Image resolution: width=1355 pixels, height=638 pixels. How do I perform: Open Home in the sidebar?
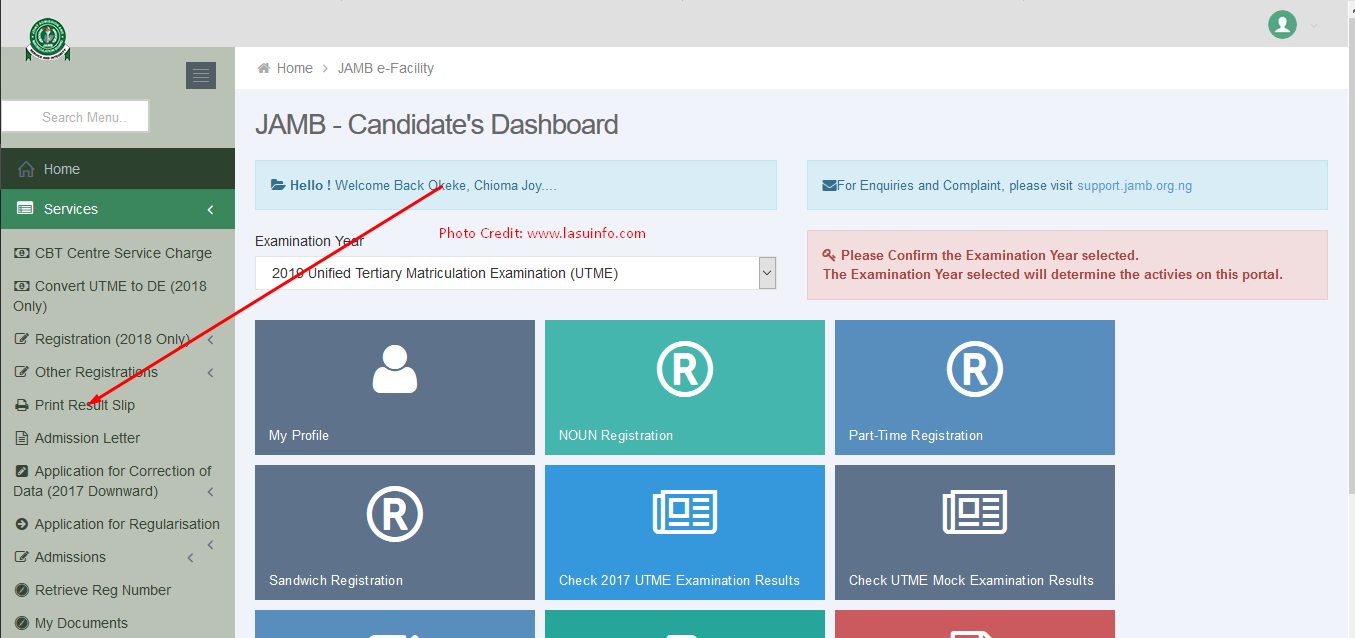117,169
